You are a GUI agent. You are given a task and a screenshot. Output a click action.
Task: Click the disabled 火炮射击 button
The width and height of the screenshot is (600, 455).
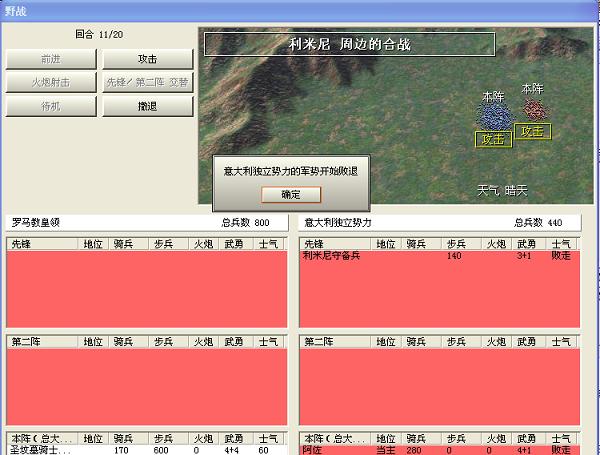[x=51, y=82]
